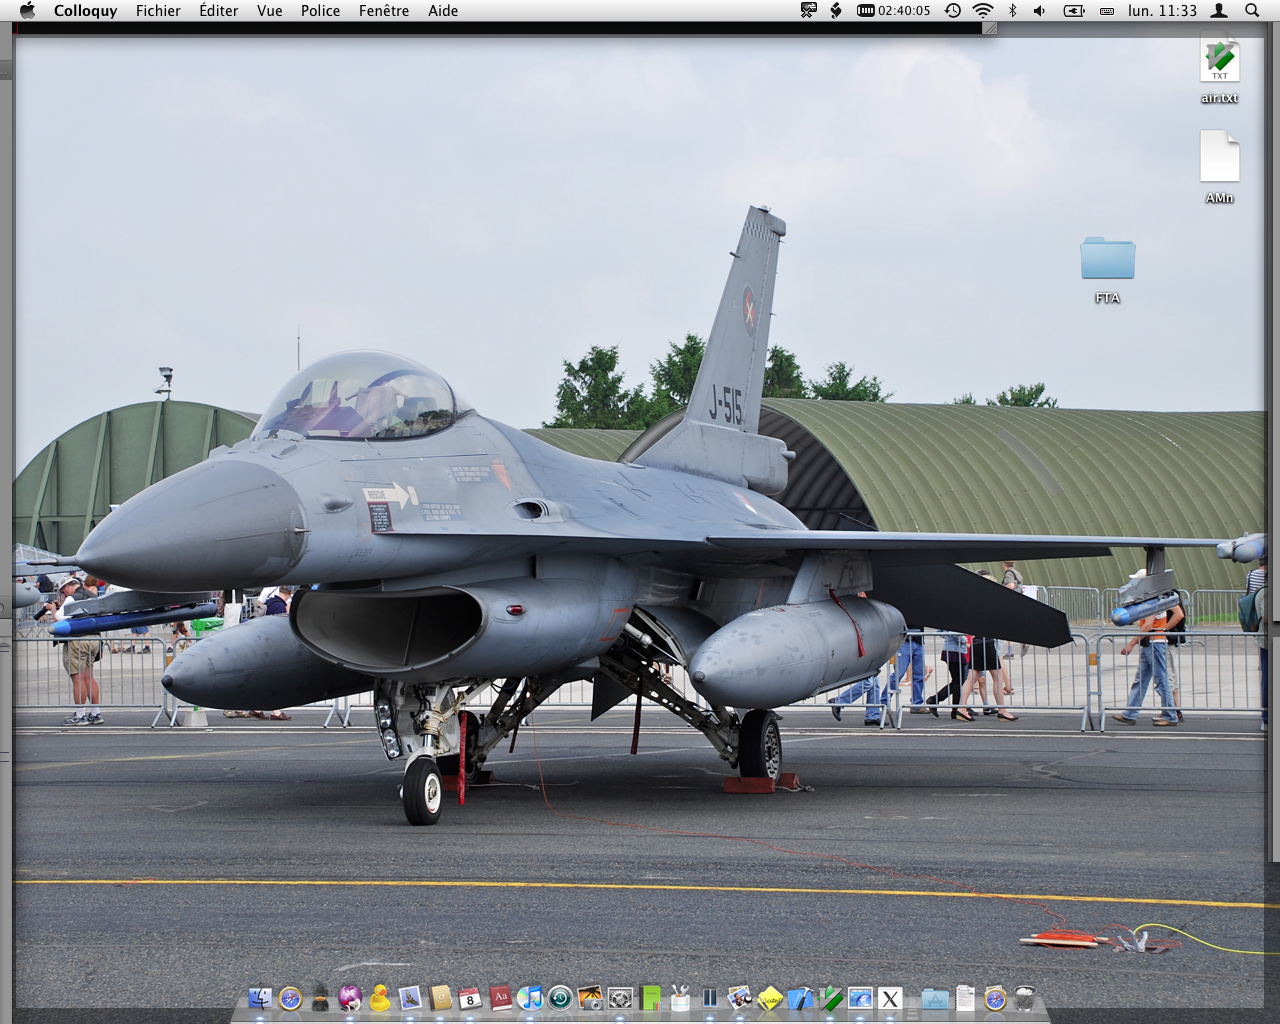The height and width of the screenshot is (1024, 1280).
Task: Open System Preferences gear icon
Action: pos(620,997)
